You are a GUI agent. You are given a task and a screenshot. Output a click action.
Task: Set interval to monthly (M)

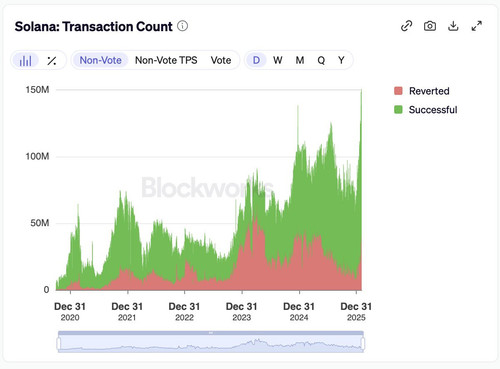click(300, 60)
